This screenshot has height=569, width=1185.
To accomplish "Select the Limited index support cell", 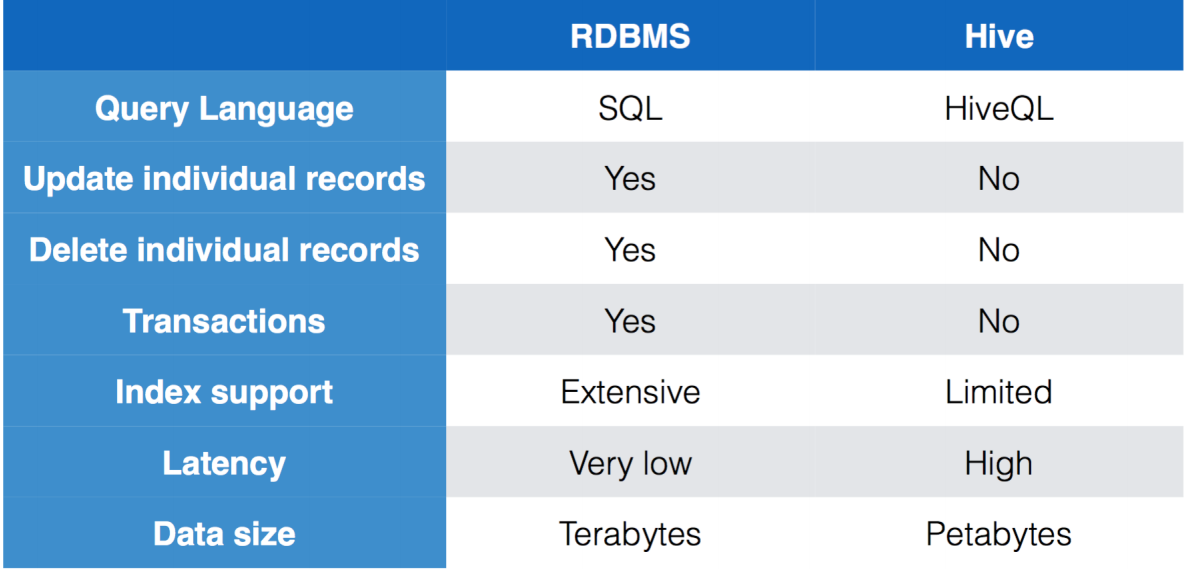I will pos(998,391).
